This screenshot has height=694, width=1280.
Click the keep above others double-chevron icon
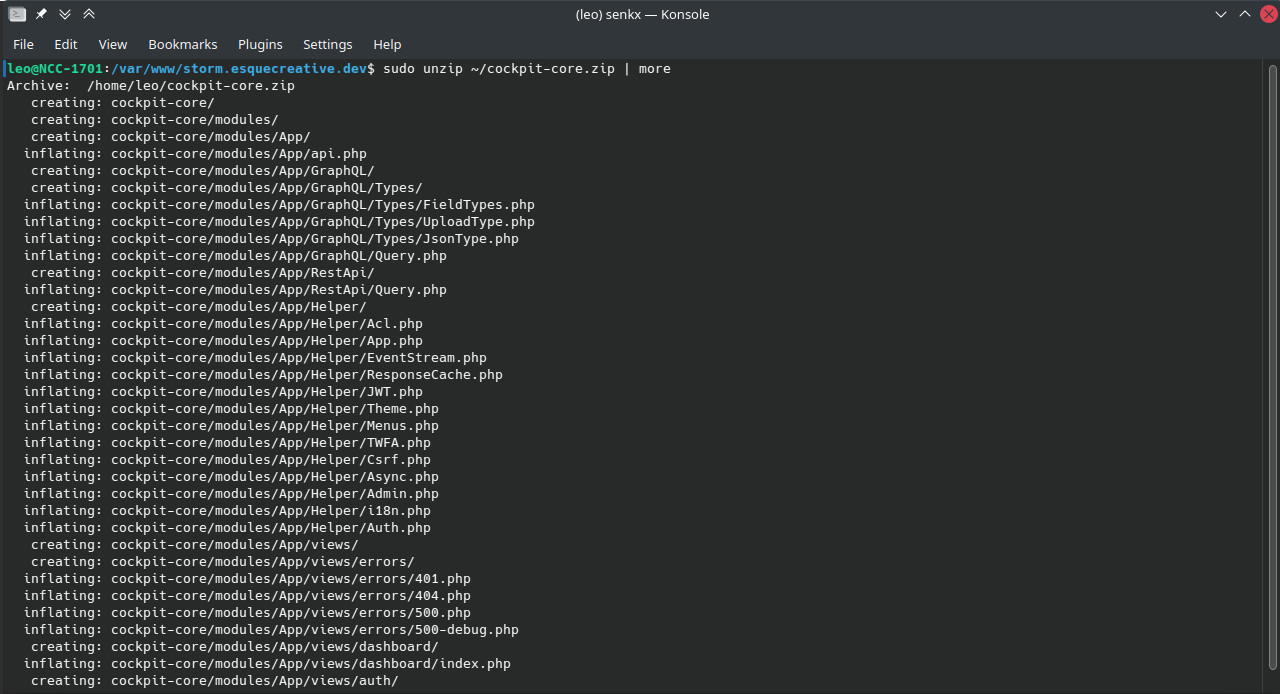[x=89, y=14]
